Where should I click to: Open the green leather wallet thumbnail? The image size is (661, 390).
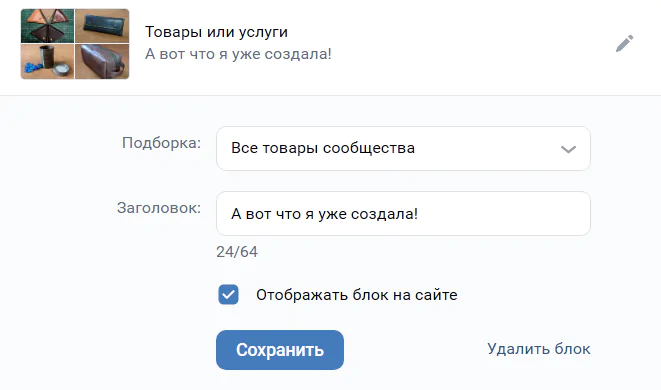point(102,26)
